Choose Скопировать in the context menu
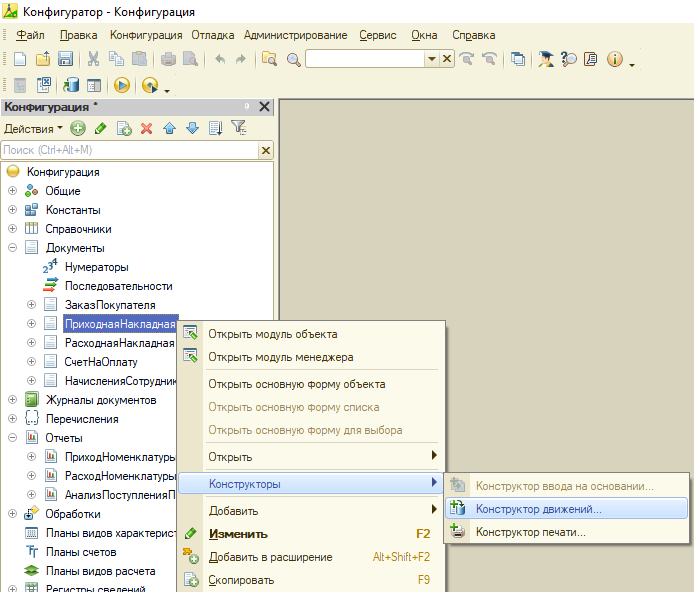The width and height of the screenshot is (694, 592). point(311,580)
